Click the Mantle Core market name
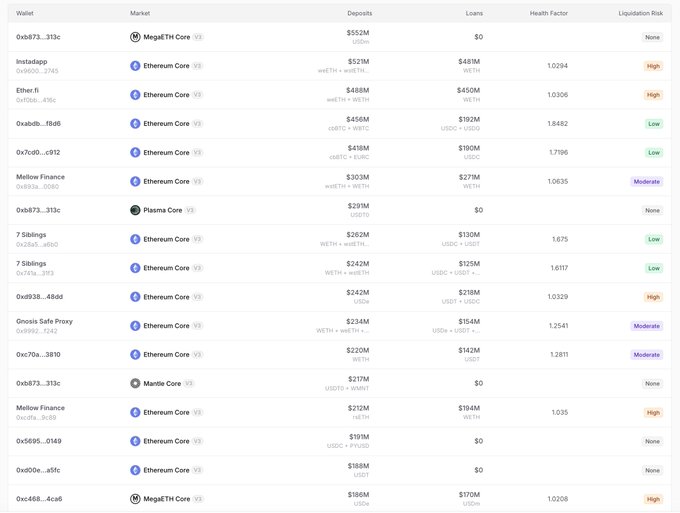The image size is (680, 513). pyautogui.click(x=162, y=383)
